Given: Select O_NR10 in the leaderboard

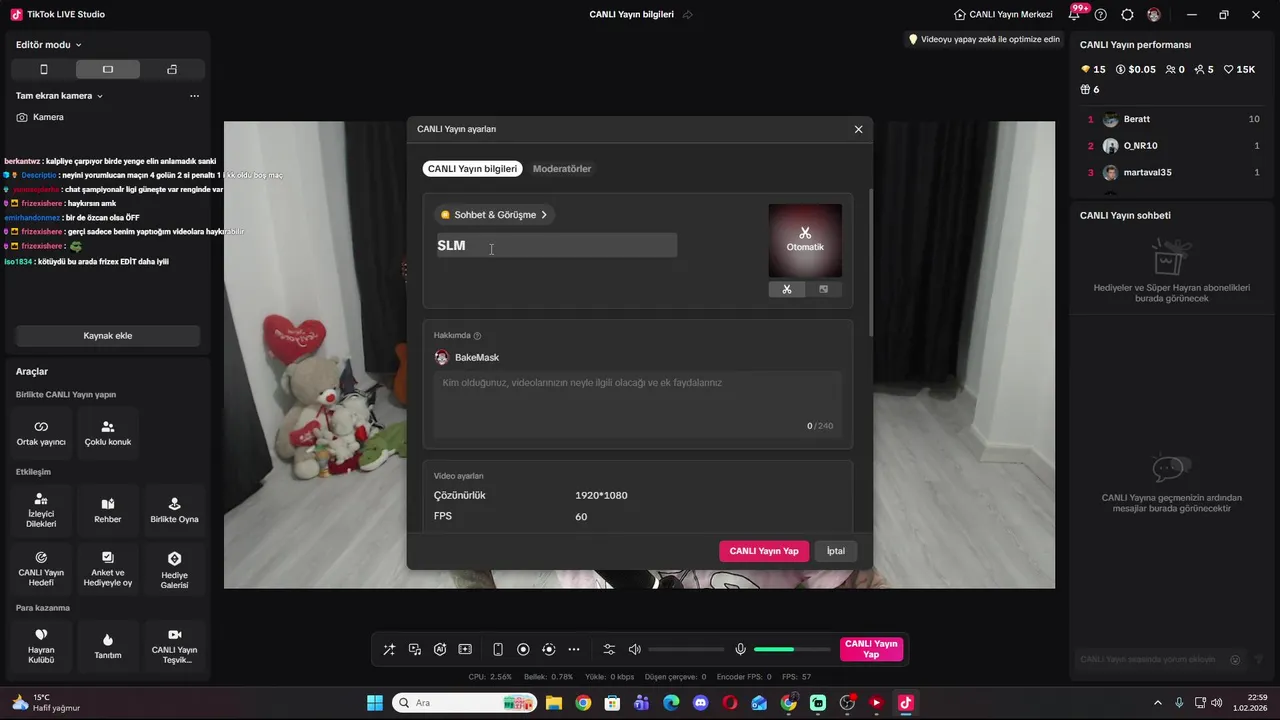Looking at the screenshot, I should [1173, 146].
